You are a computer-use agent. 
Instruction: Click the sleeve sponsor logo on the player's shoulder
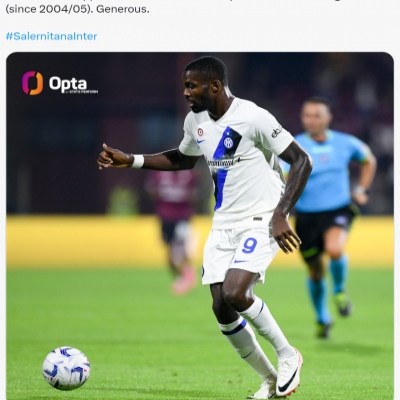point(276,132)
